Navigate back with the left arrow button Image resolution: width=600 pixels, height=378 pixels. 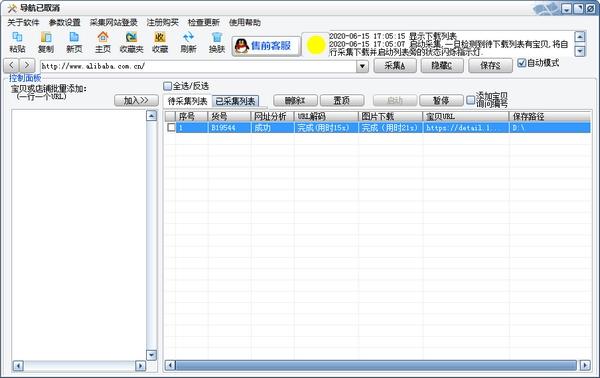pos(11,65)
